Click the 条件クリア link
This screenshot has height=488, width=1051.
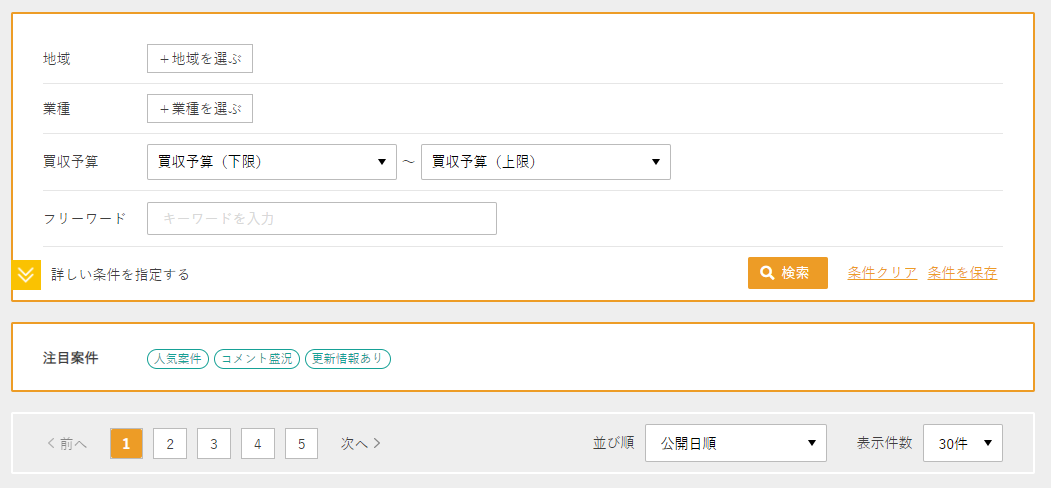pos(881,273)
